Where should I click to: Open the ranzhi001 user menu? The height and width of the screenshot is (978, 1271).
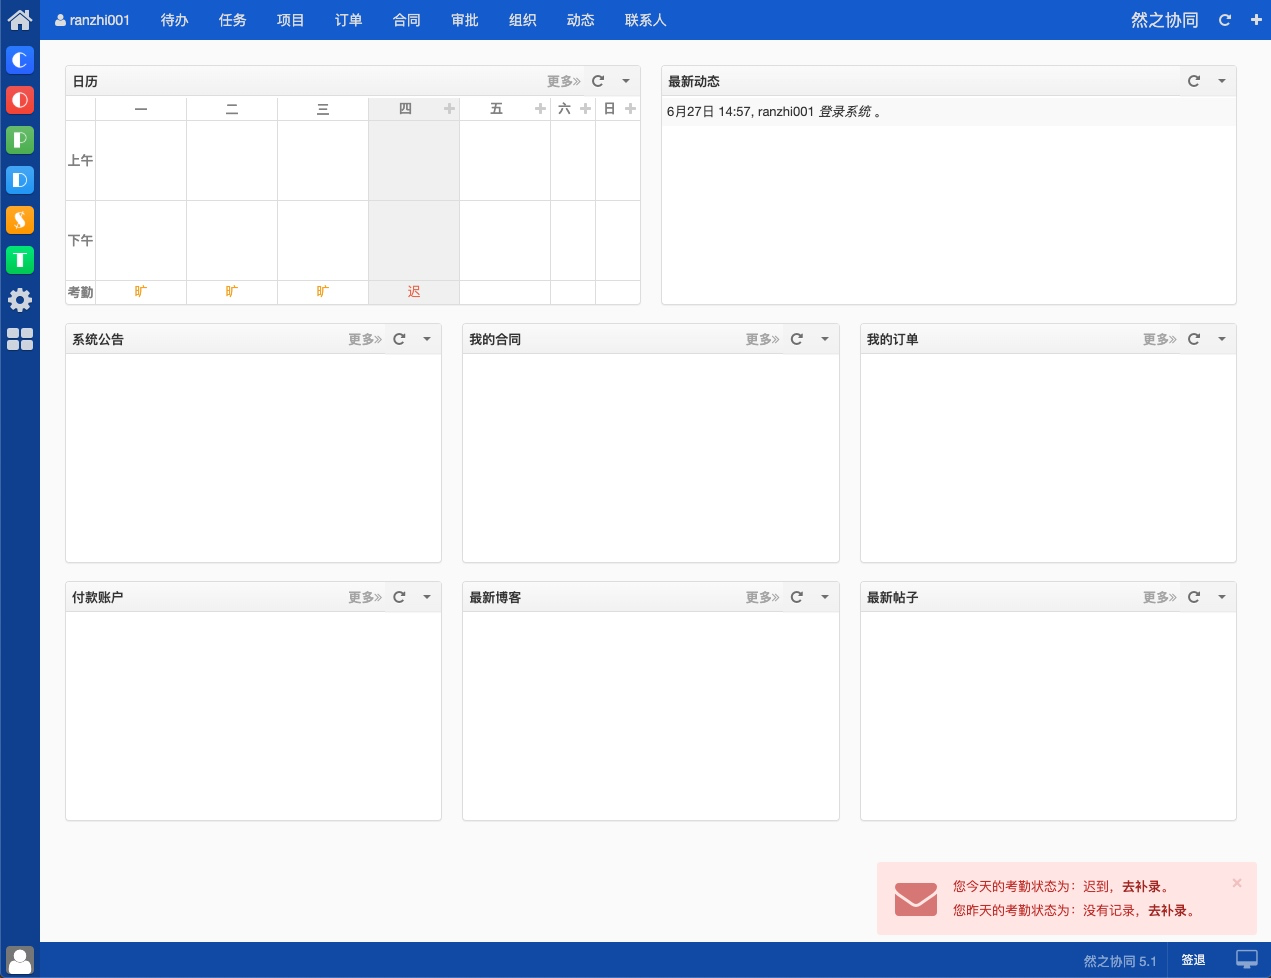[x=92, y=20]
